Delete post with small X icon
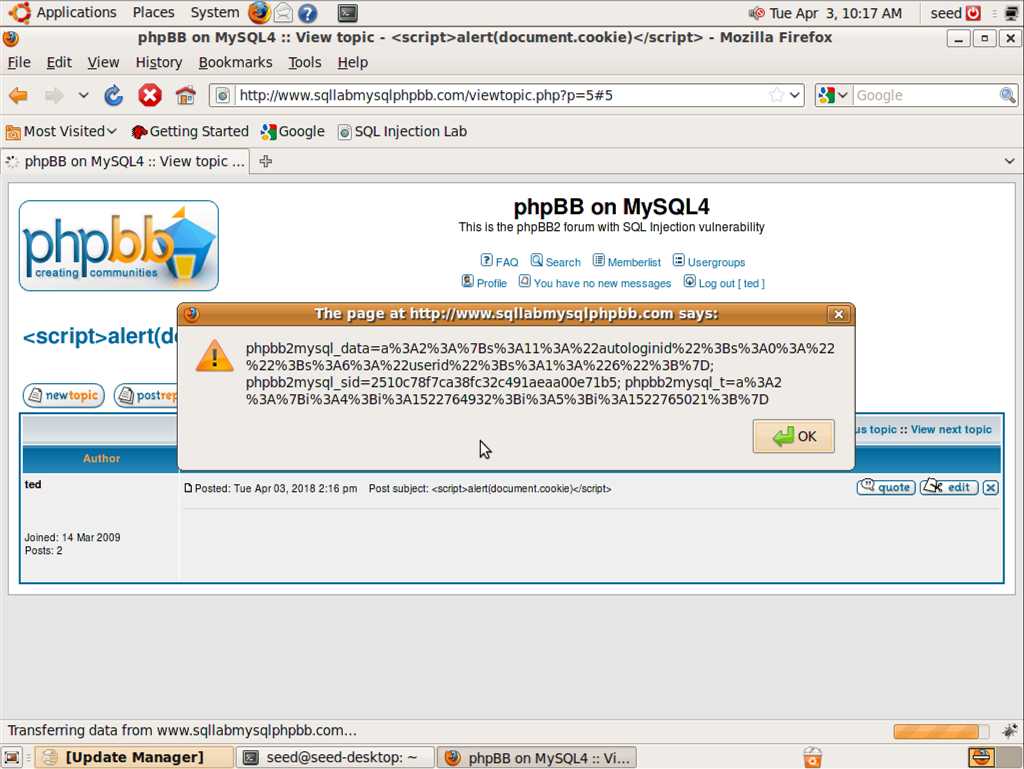This screenshot has width=1024, height=769. click(x=991, y=488)
